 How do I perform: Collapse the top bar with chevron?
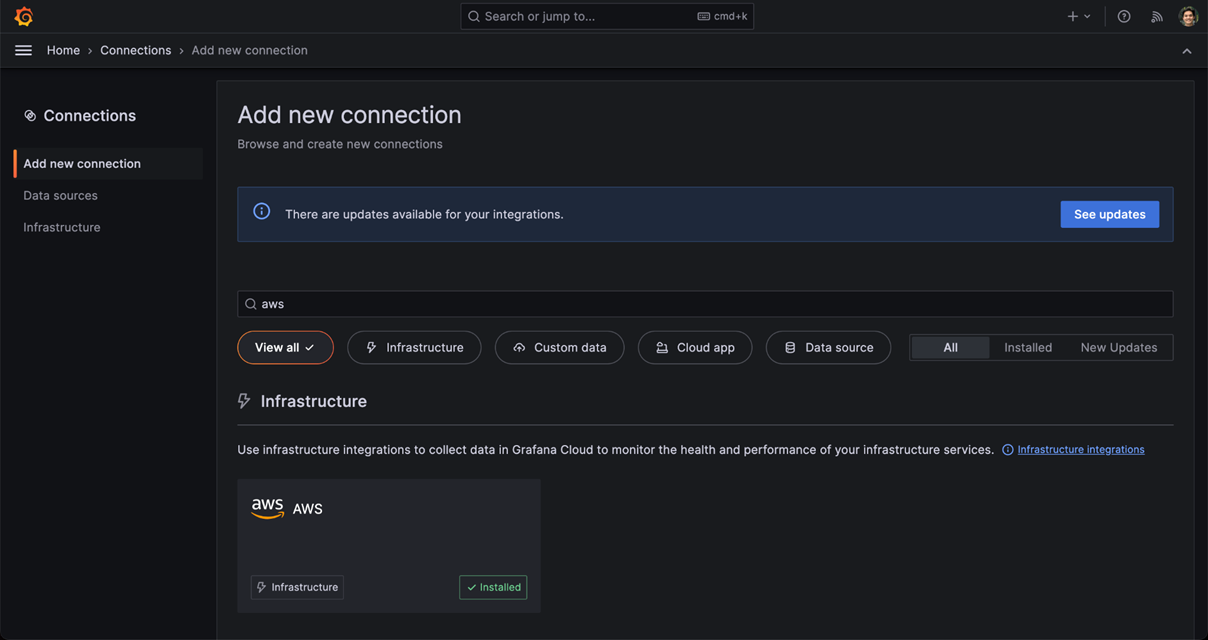[1187, 51]
